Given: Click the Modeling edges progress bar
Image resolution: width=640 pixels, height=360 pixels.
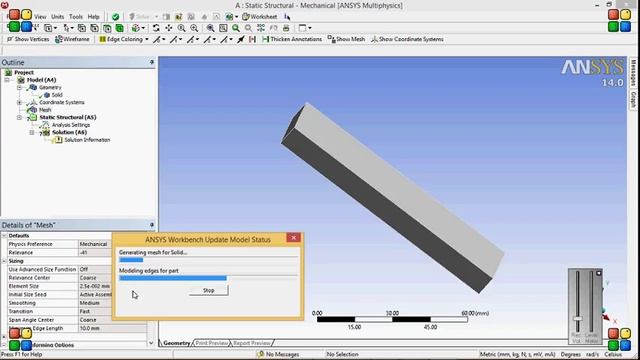Looking at the screenshot, I should [208, 278].
